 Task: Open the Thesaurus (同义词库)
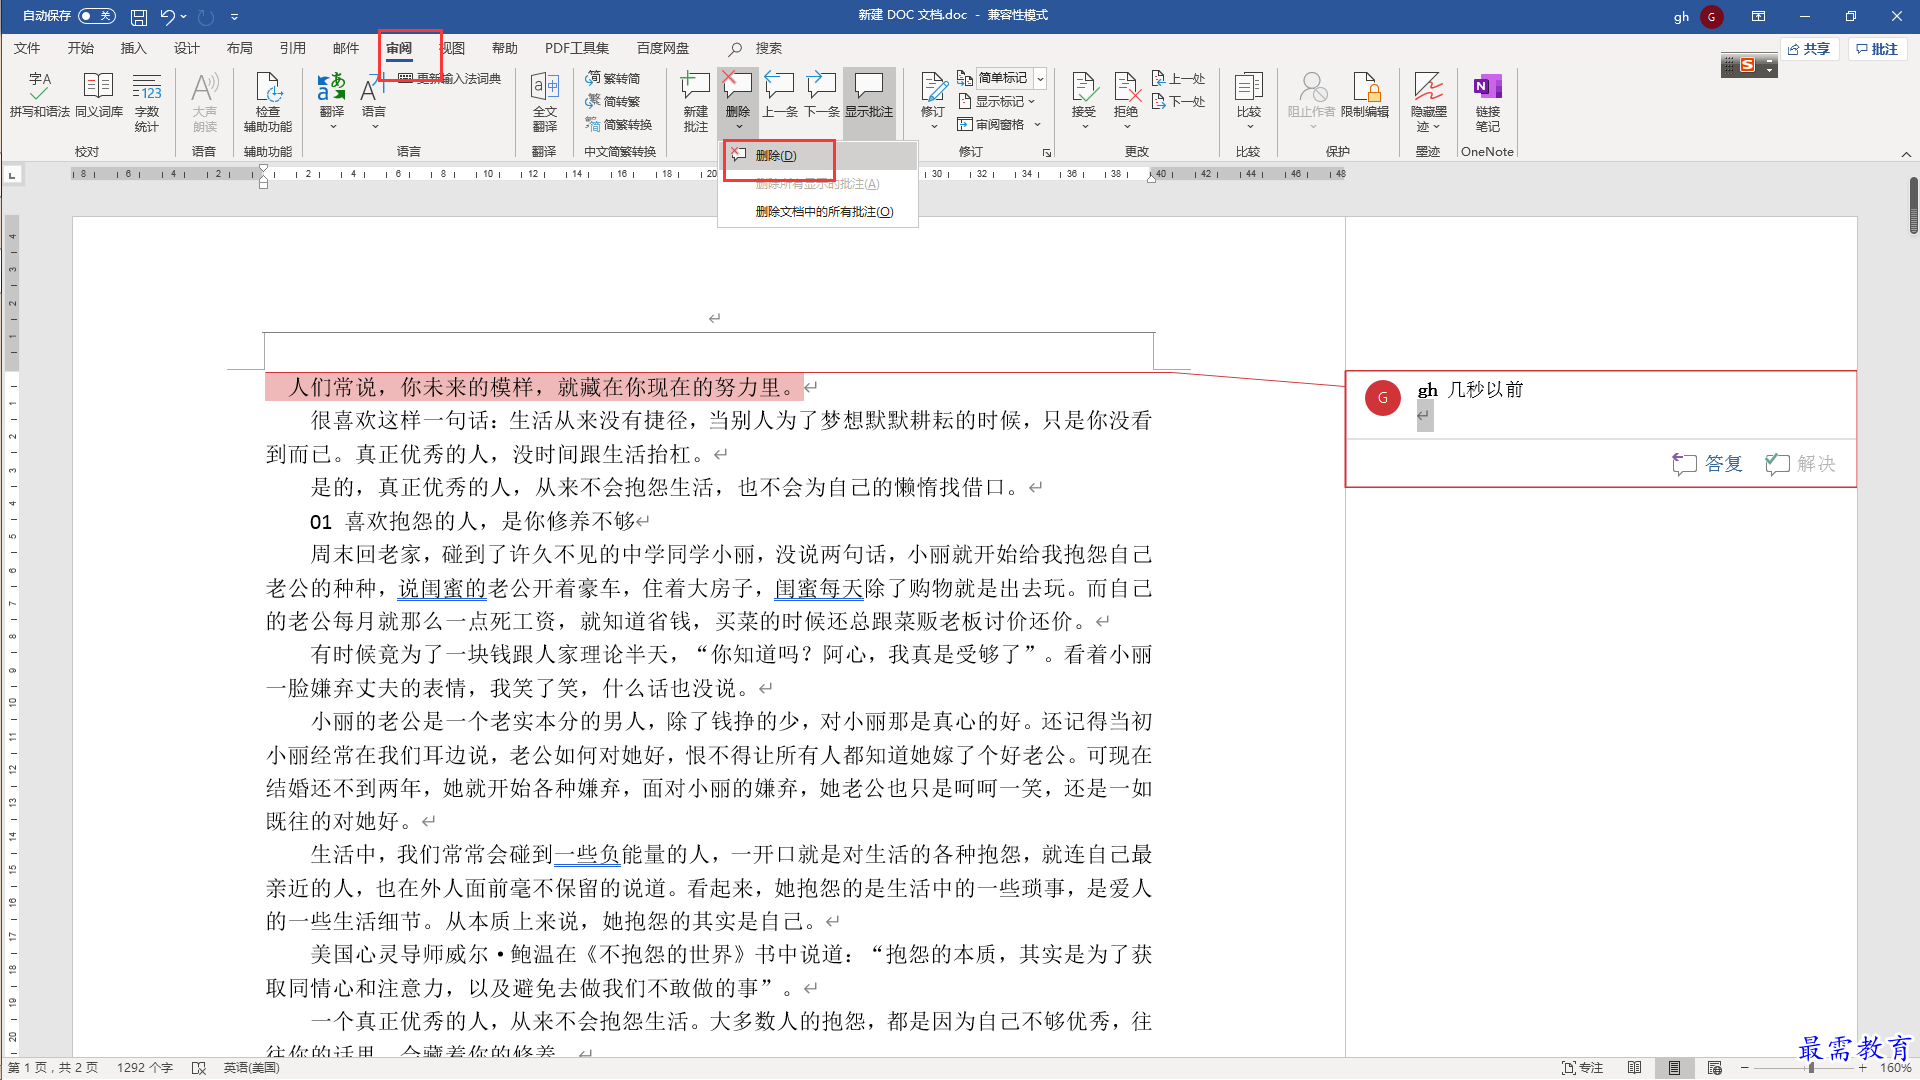[98, 97]
